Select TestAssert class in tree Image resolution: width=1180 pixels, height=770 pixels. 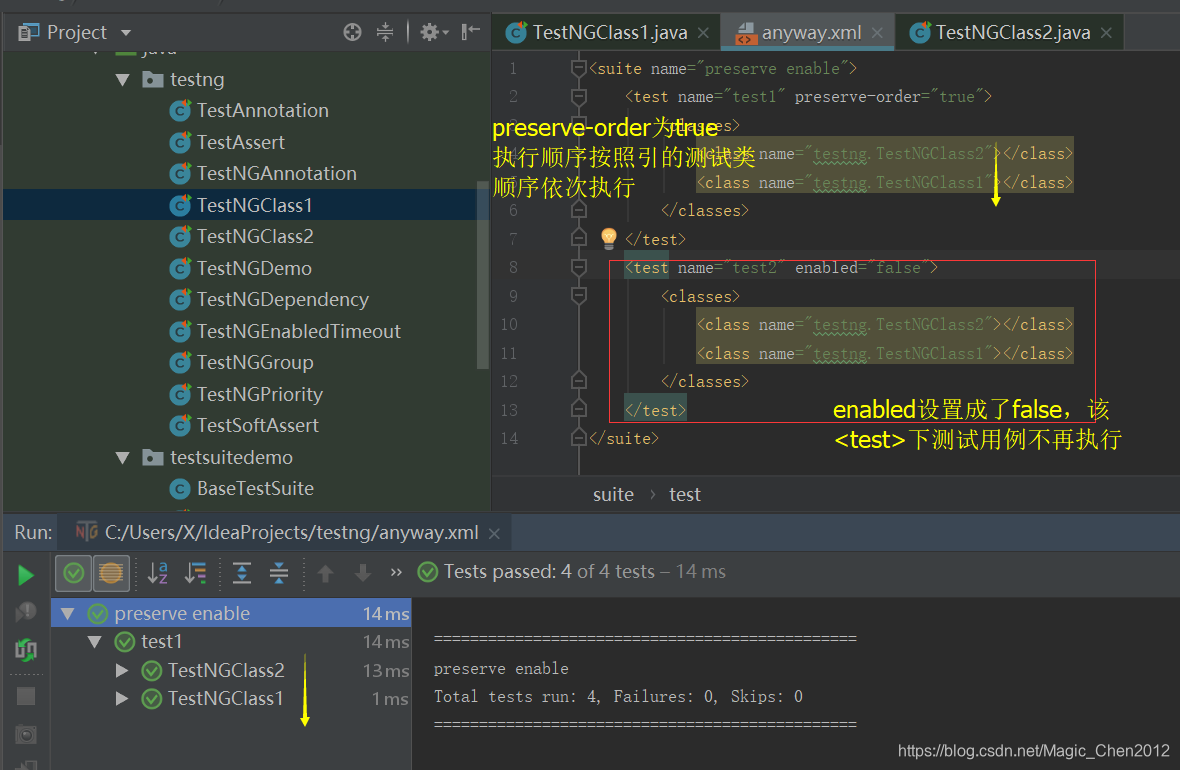[241, 142]
